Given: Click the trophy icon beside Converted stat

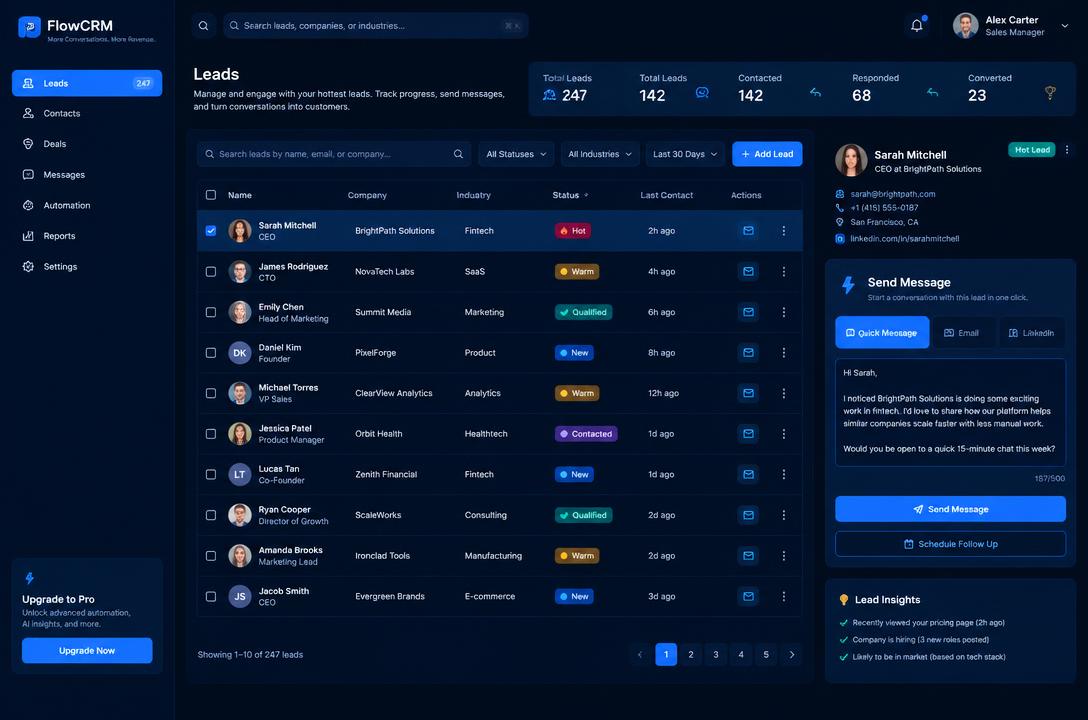Looking at the screenshot, I should 1050,92.
